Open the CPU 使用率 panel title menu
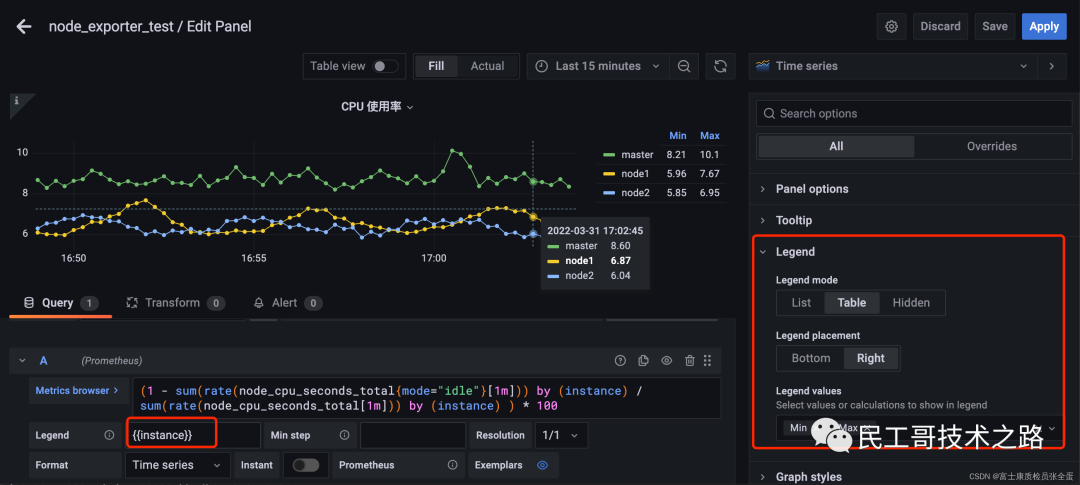Image resolution: width=1080 pixels, height=485 pixels. (377, 107)
